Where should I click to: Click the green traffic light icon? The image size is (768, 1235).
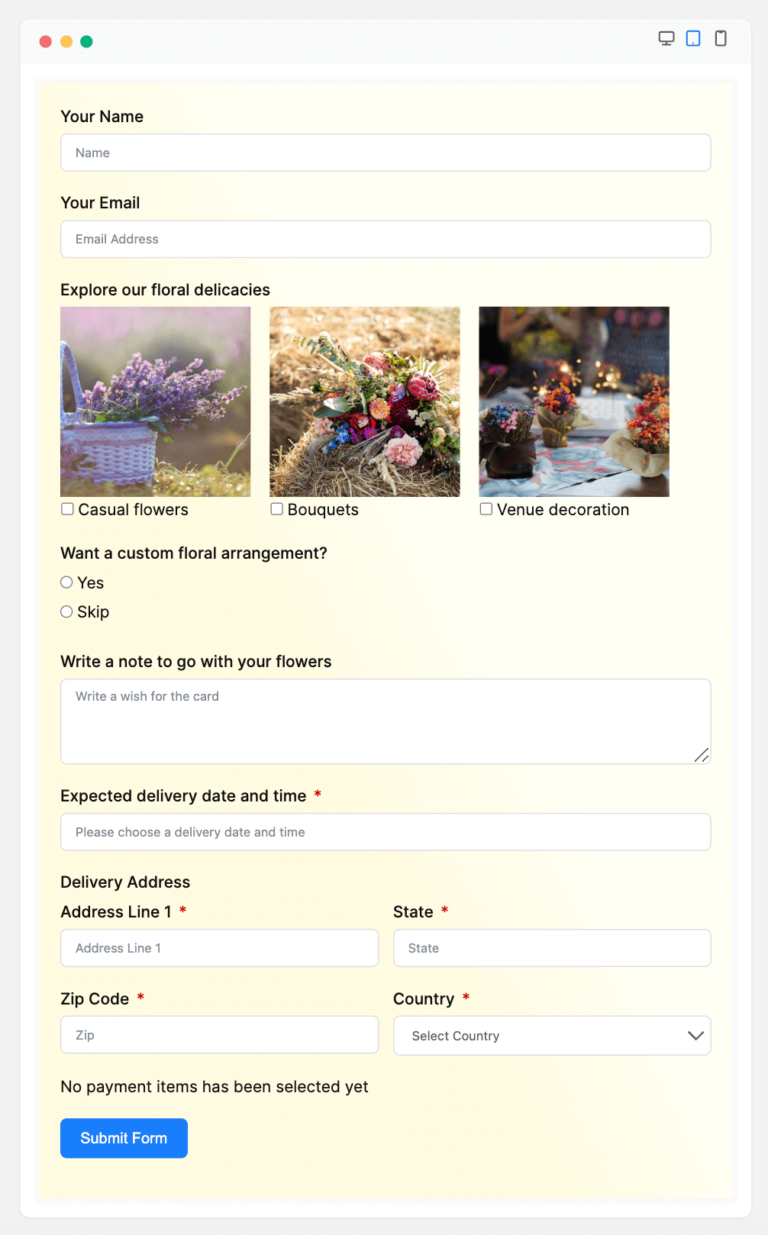pos(86,42)
